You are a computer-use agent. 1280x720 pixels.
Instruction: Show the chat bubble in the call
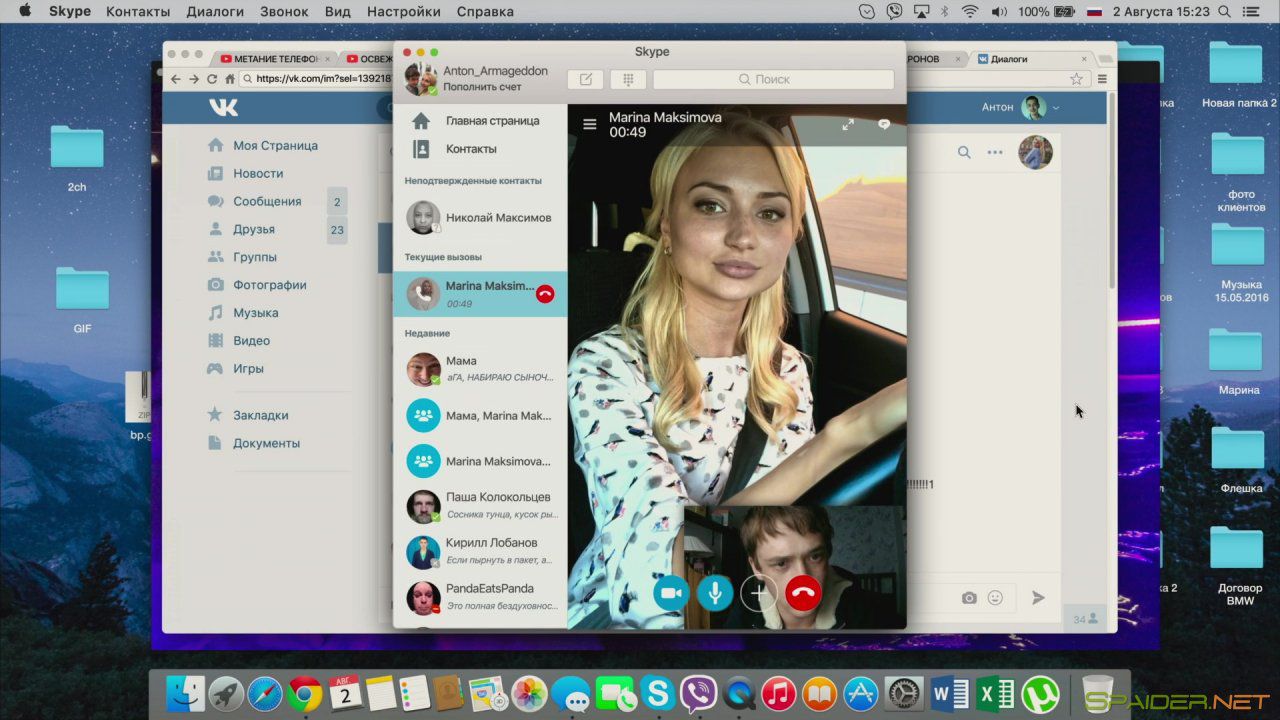click(x=884, y=124)
